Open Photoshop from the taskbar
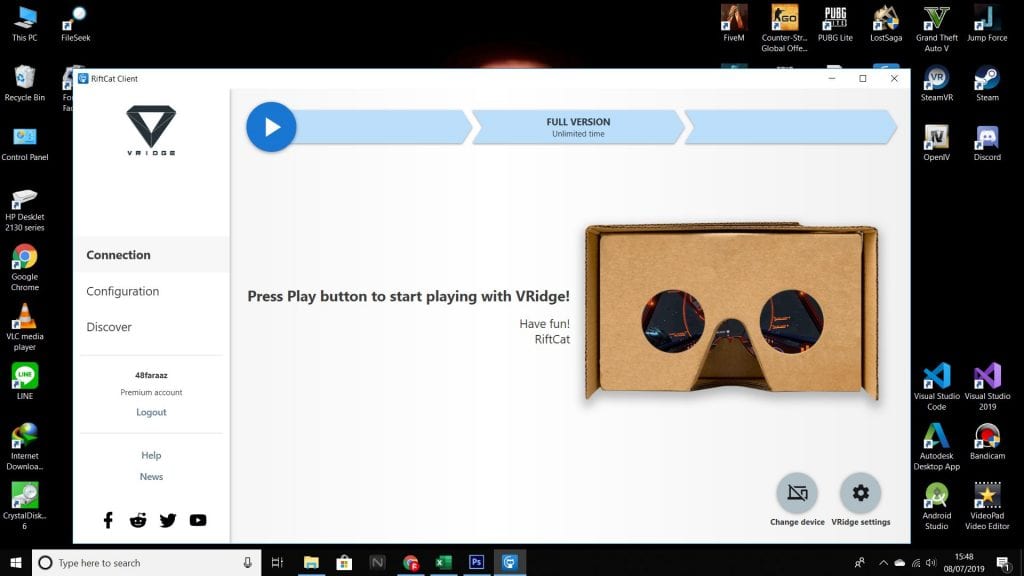The height and width of the screenshot is (576, 1024). (476, 562)
